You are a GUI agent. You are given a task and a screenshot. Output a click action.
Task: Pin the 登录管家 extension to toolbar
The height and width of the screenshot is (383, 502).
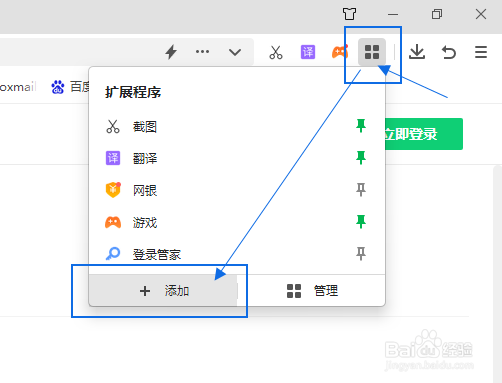click(361, 254)
